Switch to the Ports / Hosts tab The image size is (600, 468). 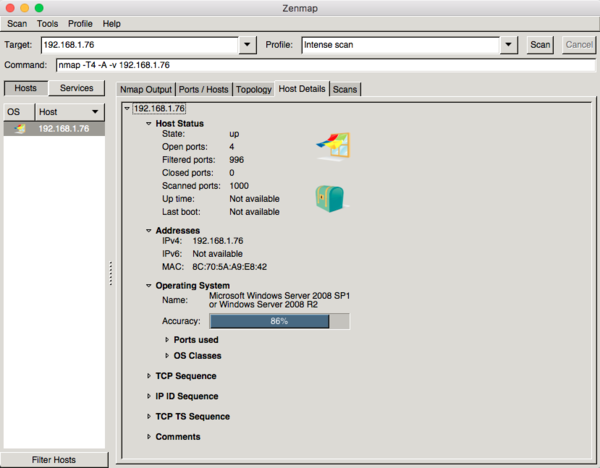tap(204, 90)
